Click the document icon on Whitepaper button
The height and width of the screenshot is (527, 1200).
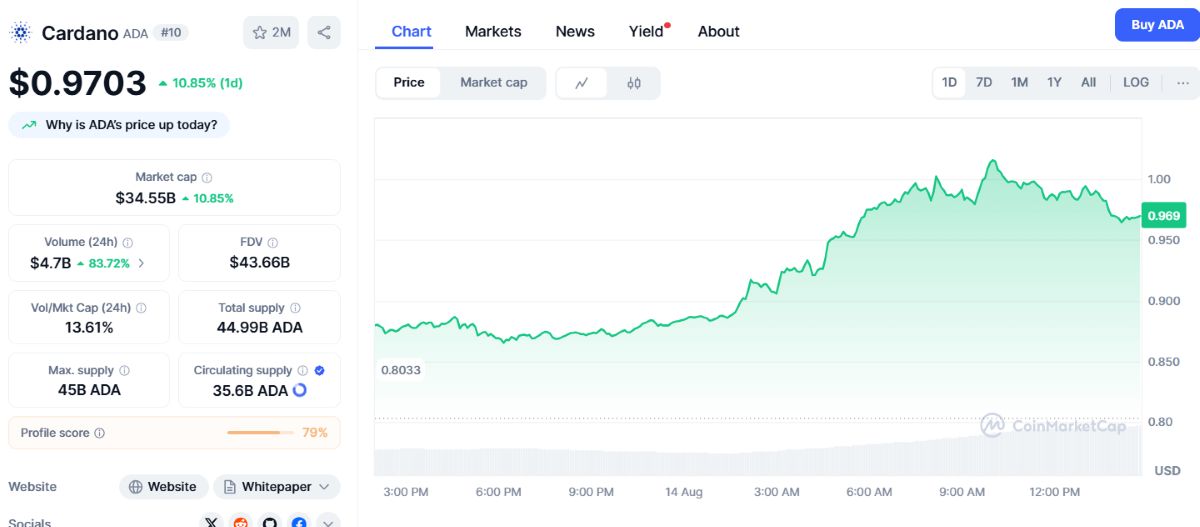(x=230, y=487)
